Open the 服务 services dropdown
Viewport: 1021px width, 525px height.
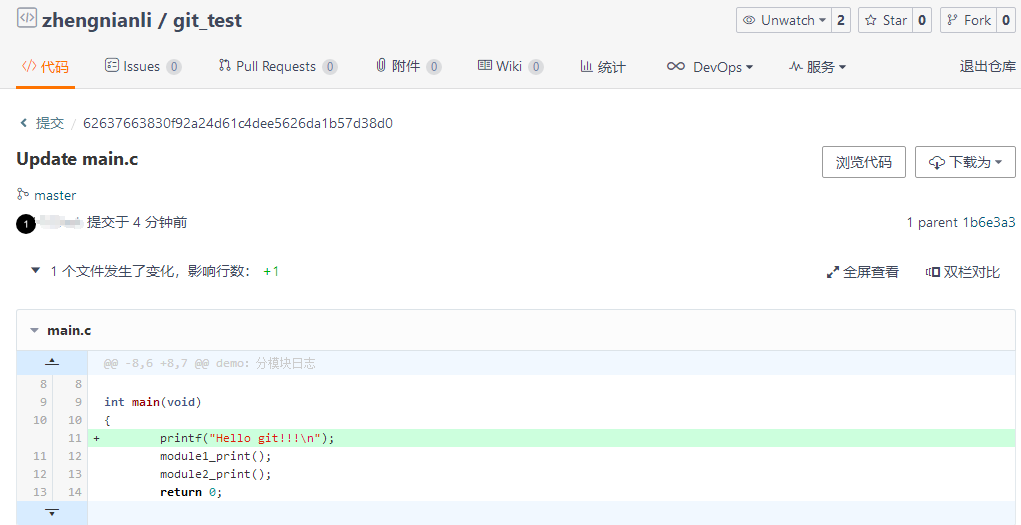click(817, 67)
